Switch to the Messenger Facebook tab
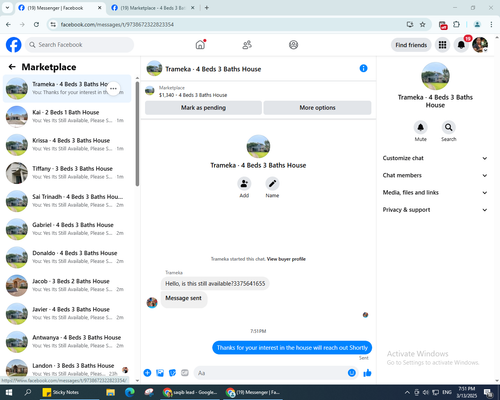500x400 pixels. (60, 8)
